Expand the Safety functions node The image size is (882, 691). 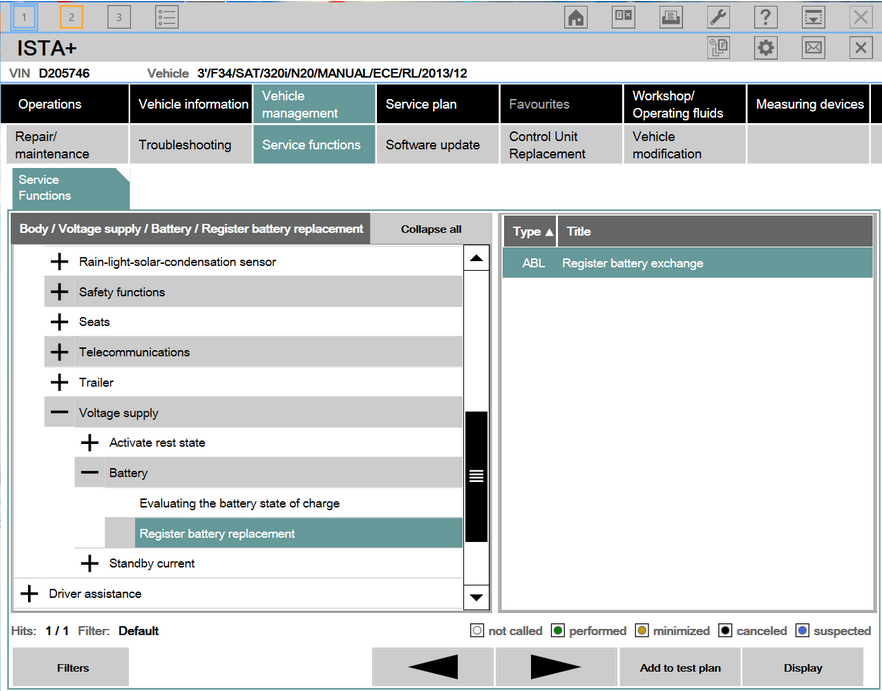60,292
